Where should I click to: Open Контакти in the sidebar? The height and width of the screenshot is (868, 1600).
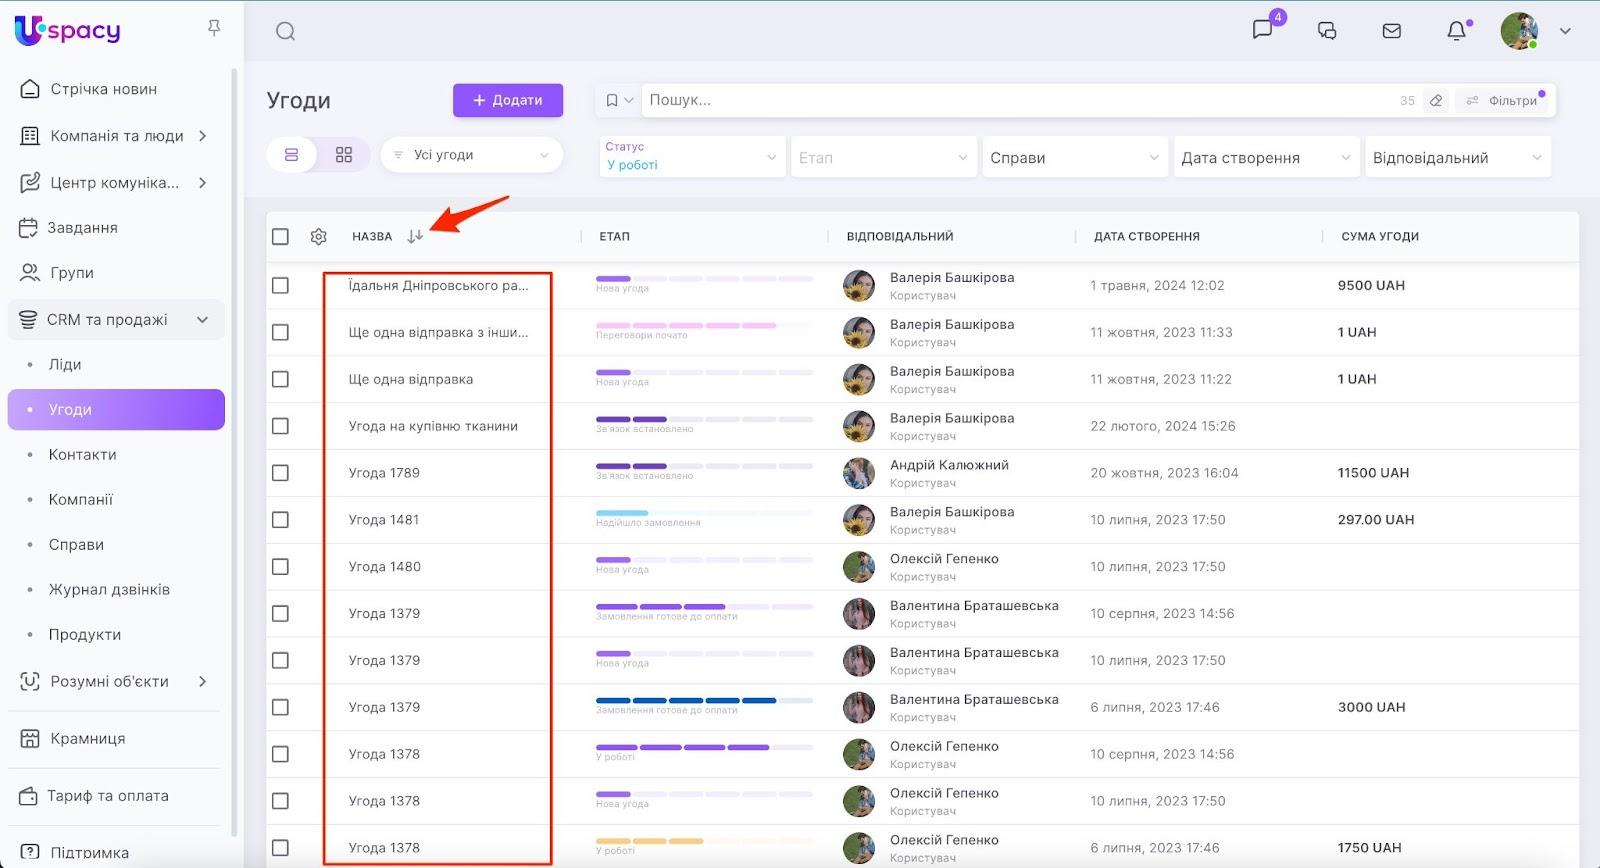tap(82, 454)
